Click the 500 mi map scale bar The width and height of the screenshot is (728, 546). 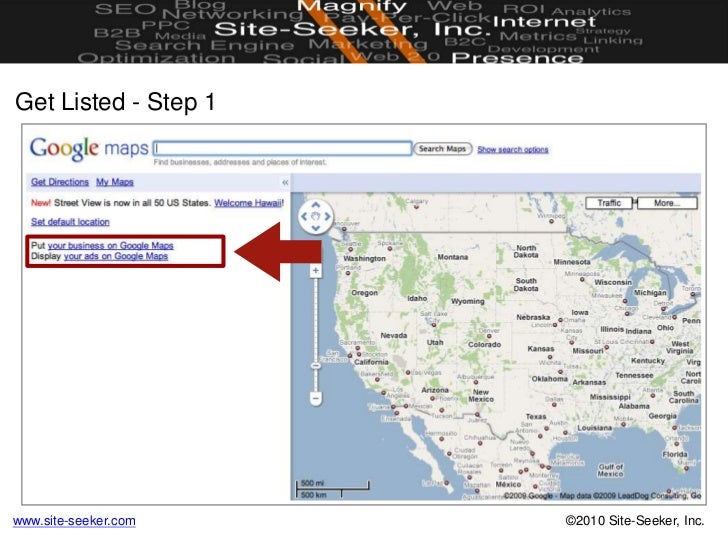[x=332, y=485]
